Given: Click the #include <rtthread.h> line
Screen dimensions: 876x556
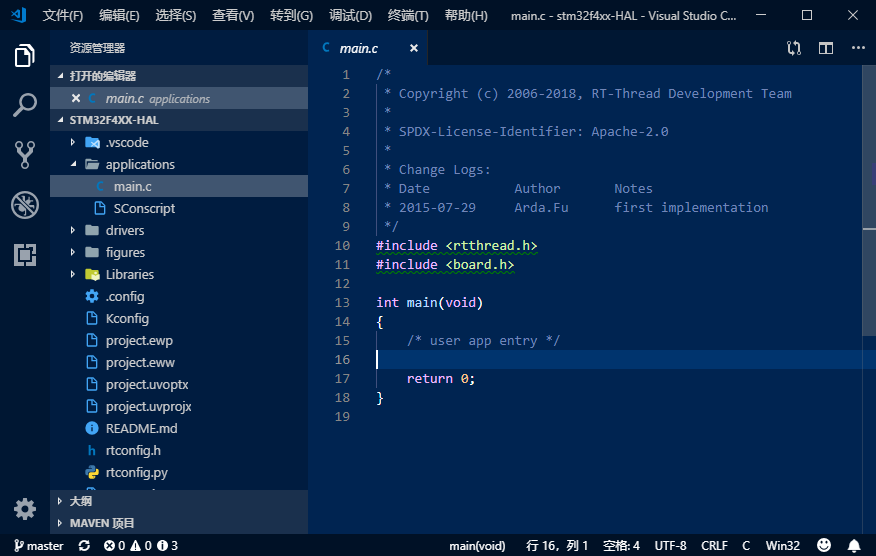Looking at the screenshot, I should [456, 246].
